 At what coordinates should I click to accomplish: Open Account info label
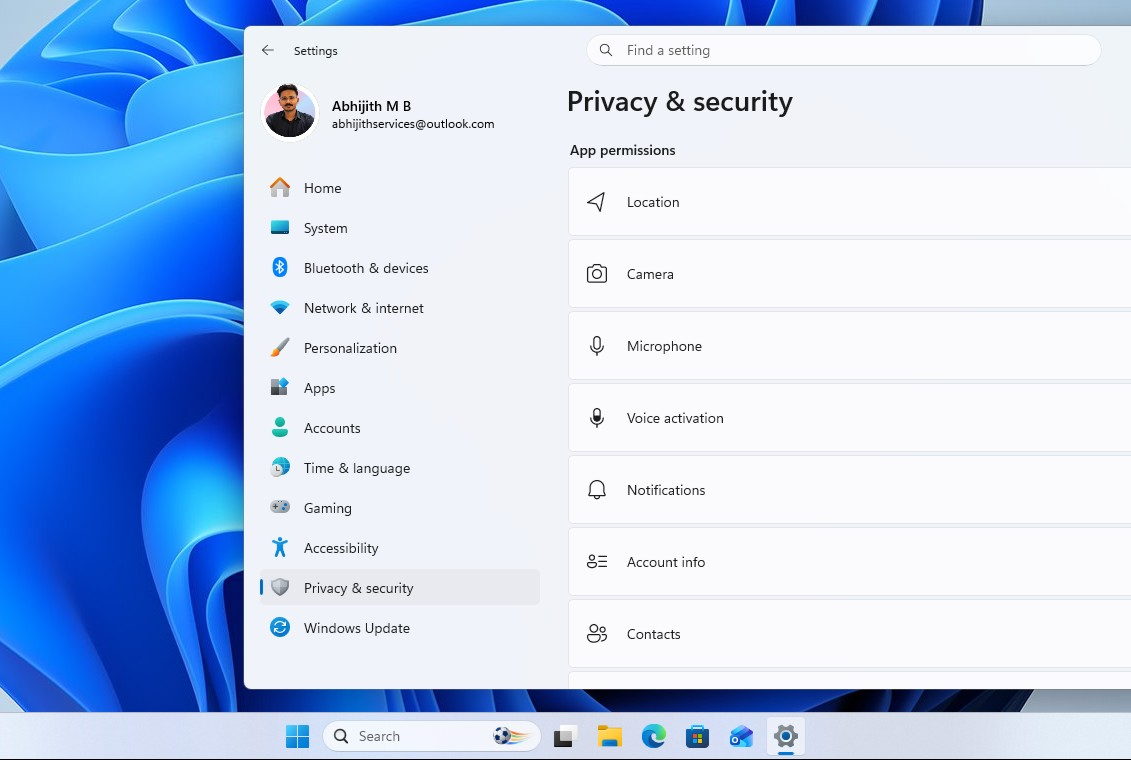[x=666, y=562]
